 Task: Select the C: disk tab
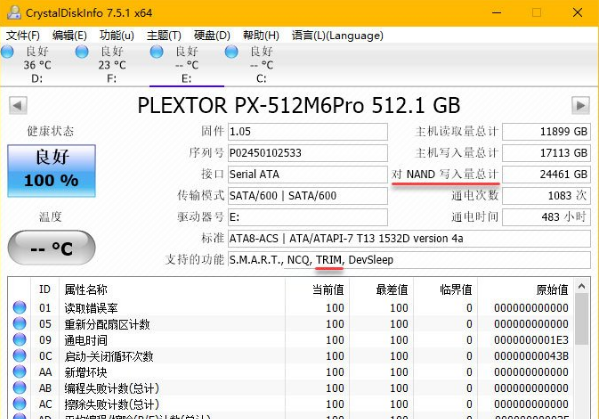(x=261, y=65)
